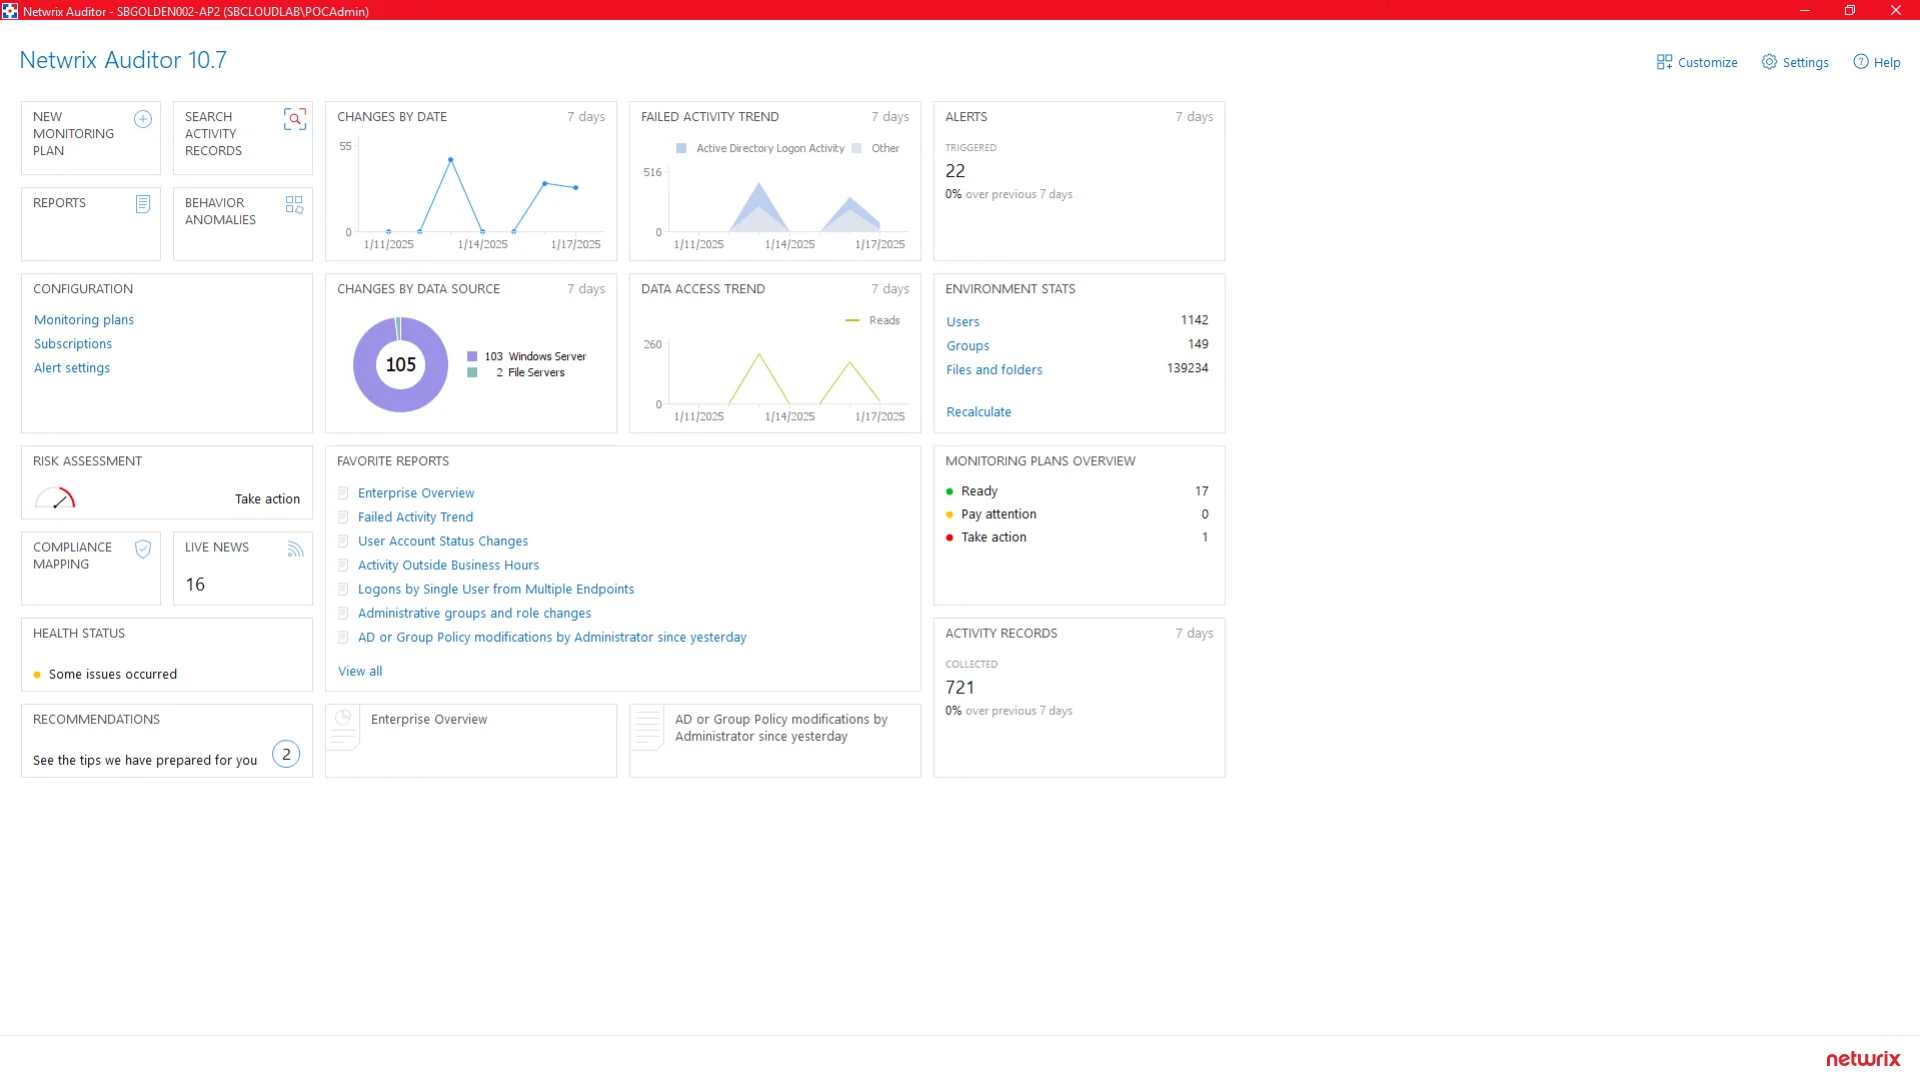Click the Recommendations count badge showing 2
The width and height of the screenshot is (1920, 1080).
(286, 754)
